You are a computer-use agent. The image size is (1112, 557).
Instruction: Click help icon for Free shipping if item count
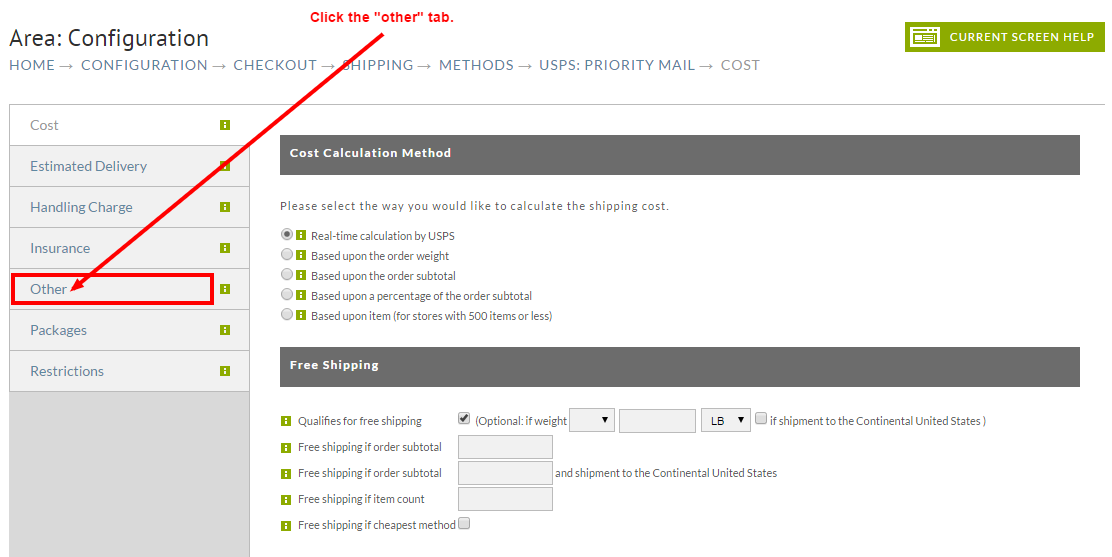coord(286,500)
